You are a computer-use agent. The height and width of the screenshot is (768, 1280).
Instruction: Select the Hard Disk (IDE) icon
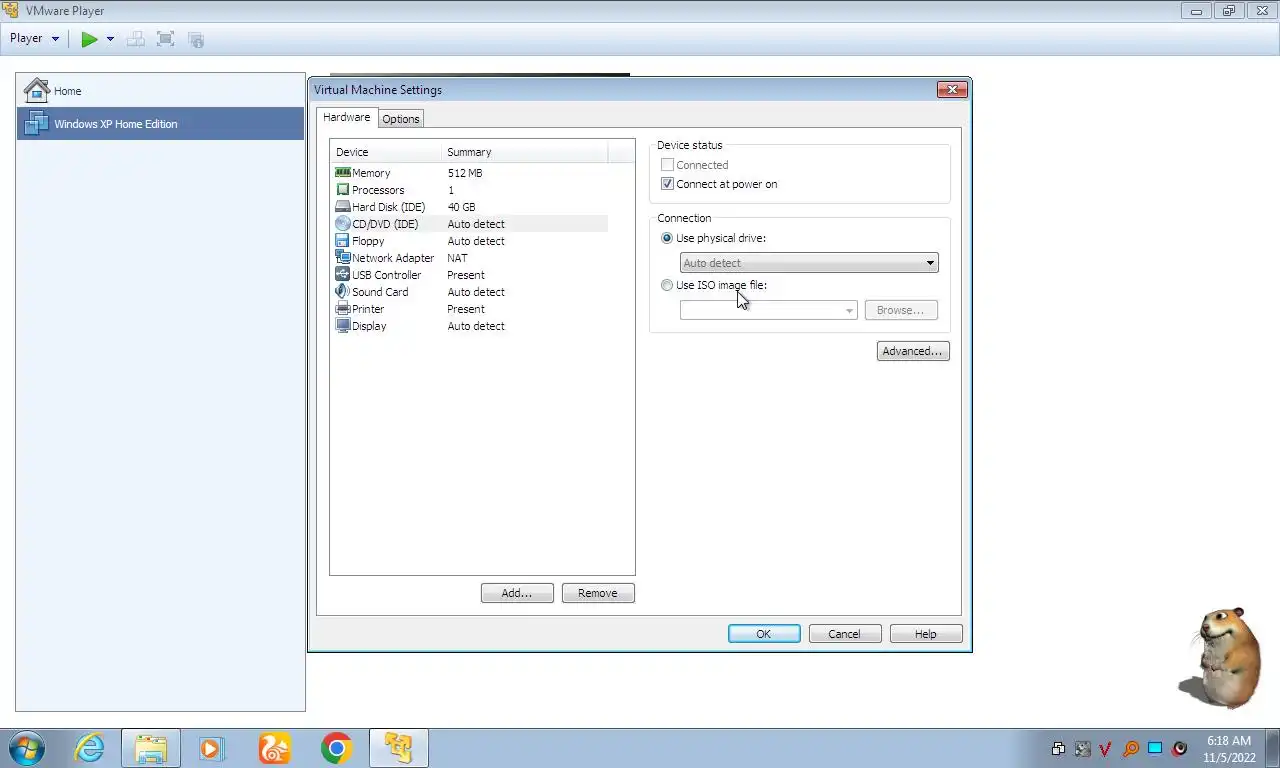pos(343,207)
